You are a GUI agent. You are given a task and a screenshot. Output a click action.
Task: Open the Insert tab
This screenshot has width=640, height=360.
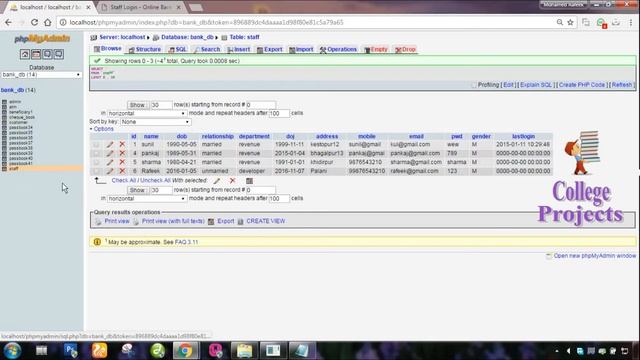tap(239, 49)
